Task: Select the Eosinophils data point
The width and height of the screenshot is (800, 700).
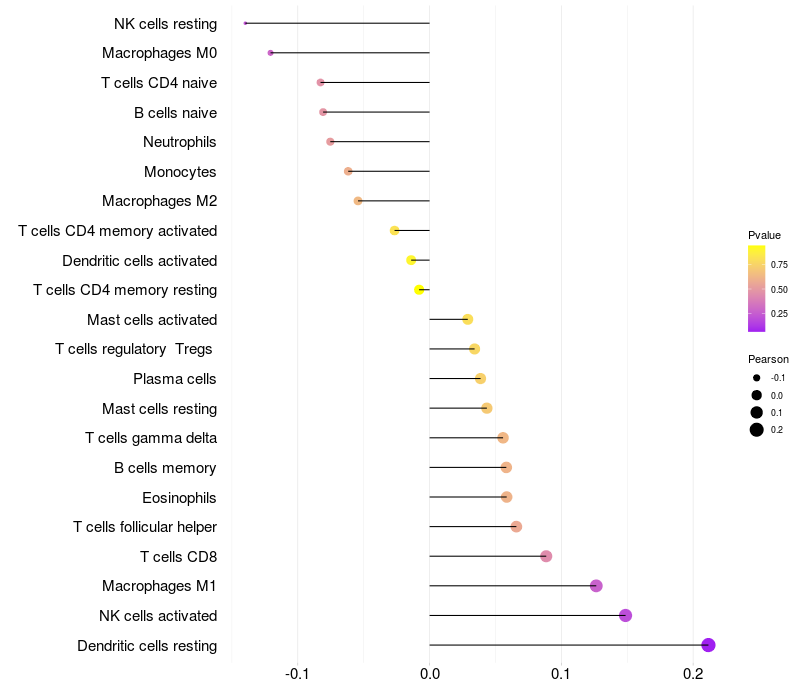Action: 506,497
